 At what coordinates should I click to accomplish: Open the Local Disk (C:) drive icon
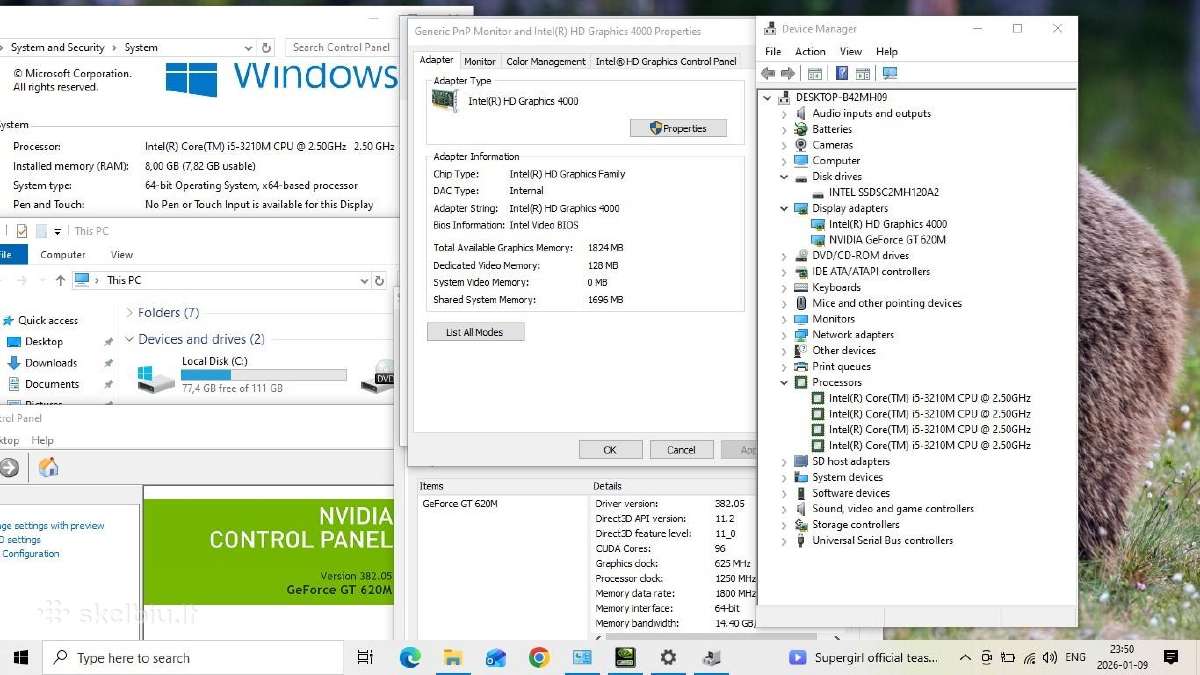click(x=156, y=378)
